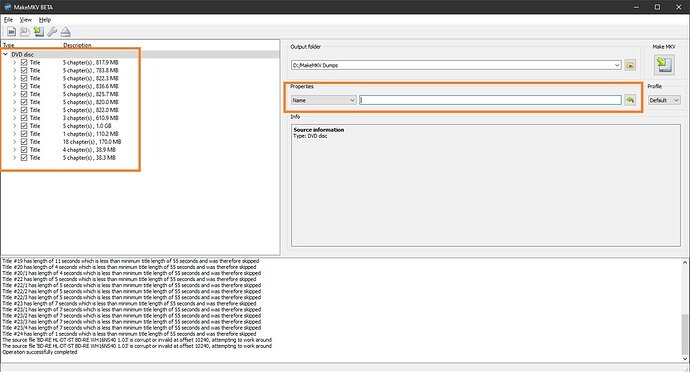The image size is (690, 372).
Task: Uncheck the title sized 38.3 MB
Action: (x=24, y=158)
